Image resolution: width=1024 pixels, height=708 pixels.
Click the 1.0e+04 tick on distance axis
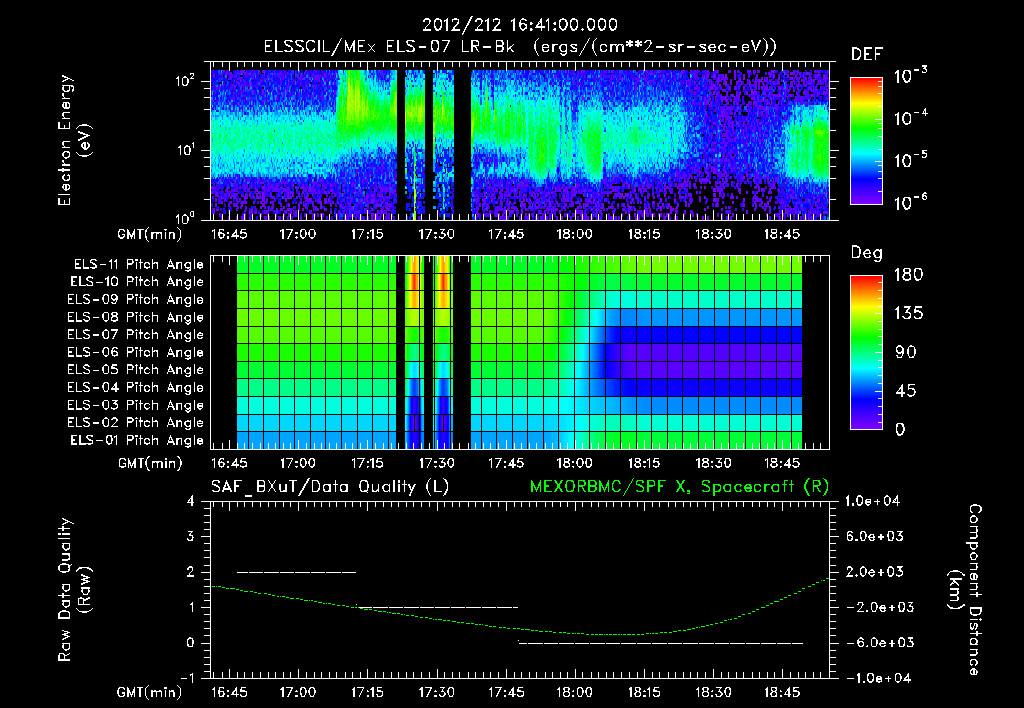[872, 501]
